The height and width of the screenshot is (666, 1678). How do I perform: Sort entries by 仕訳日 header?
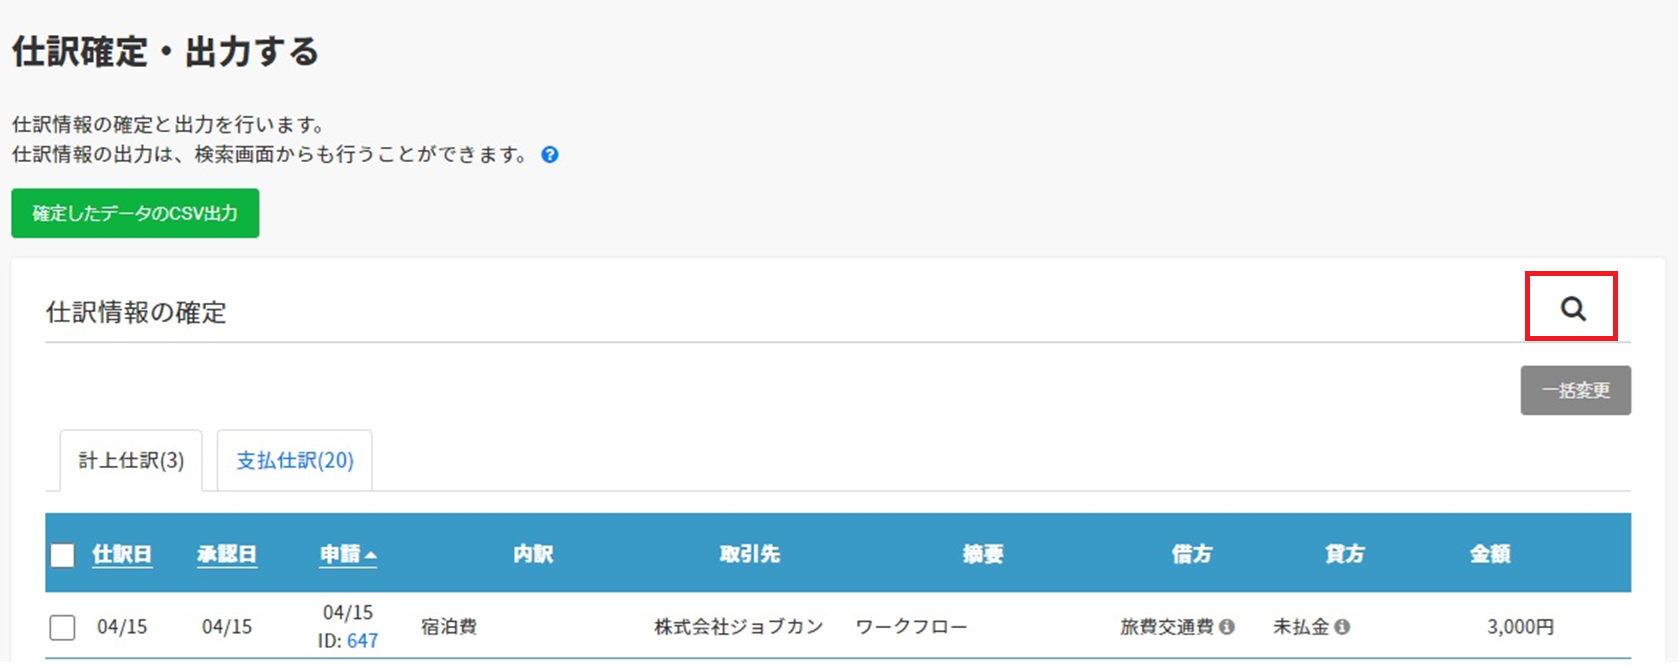point(122,554)
